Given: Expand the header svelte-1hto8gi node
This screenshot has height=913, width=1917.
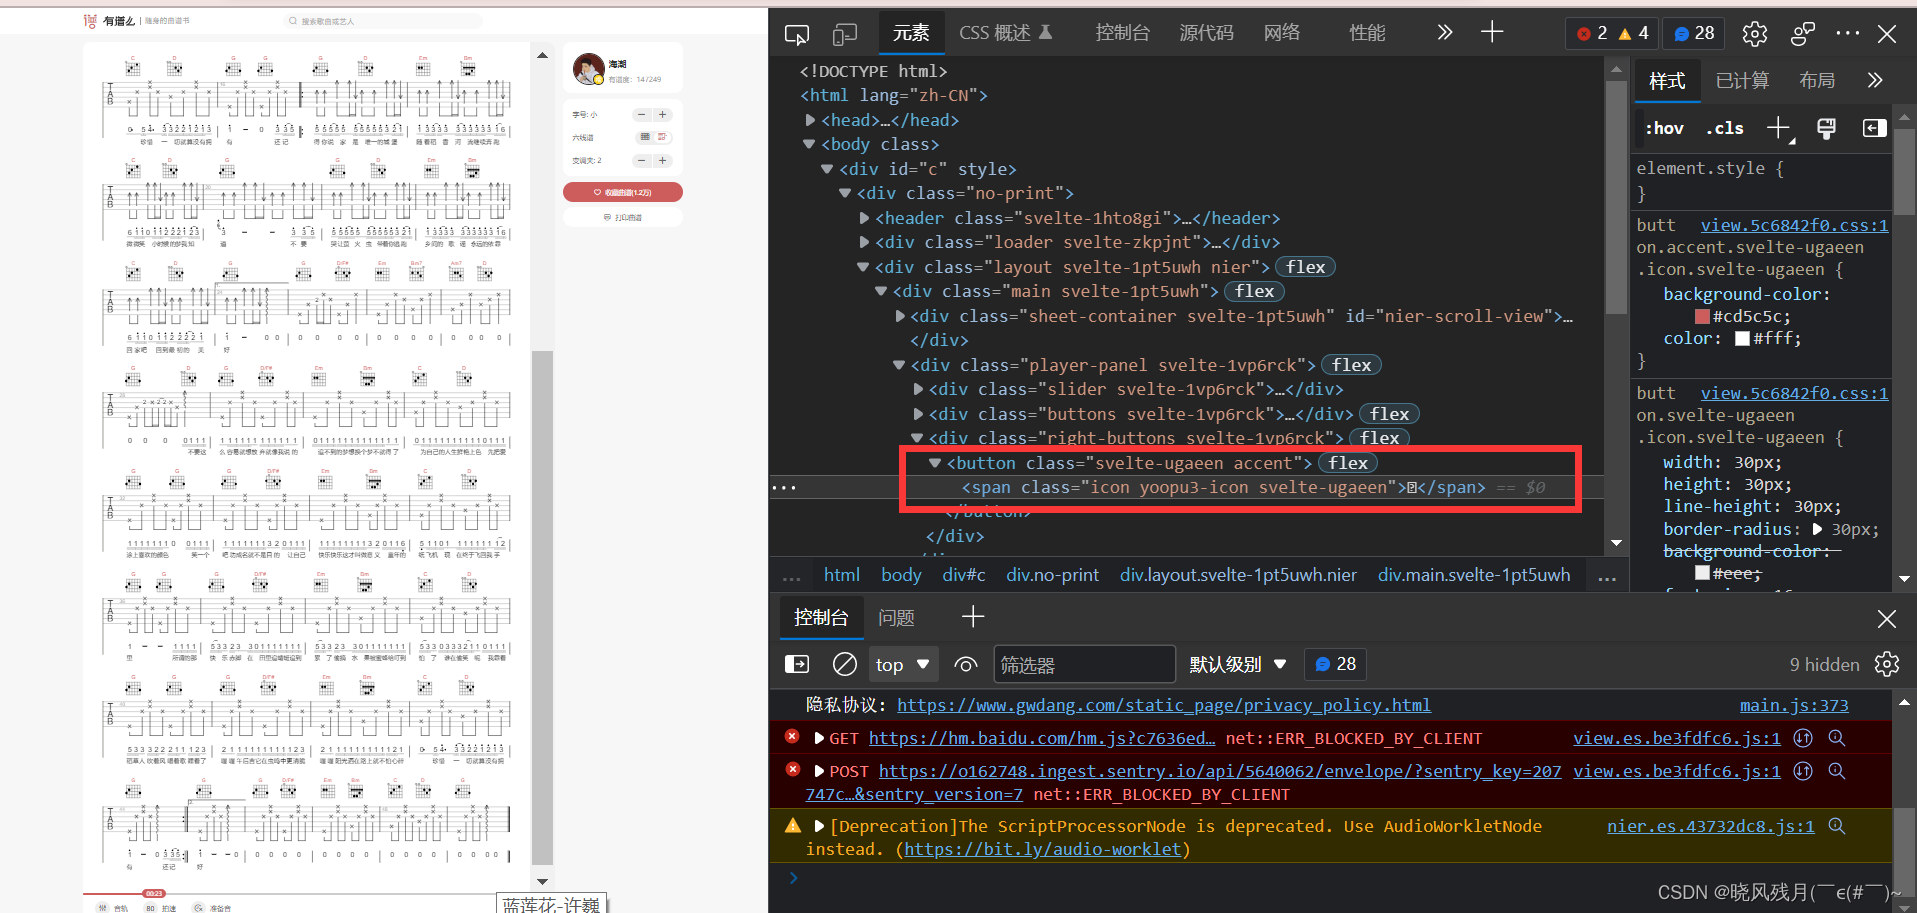Looking at the screenshot, I should (864, 218).
